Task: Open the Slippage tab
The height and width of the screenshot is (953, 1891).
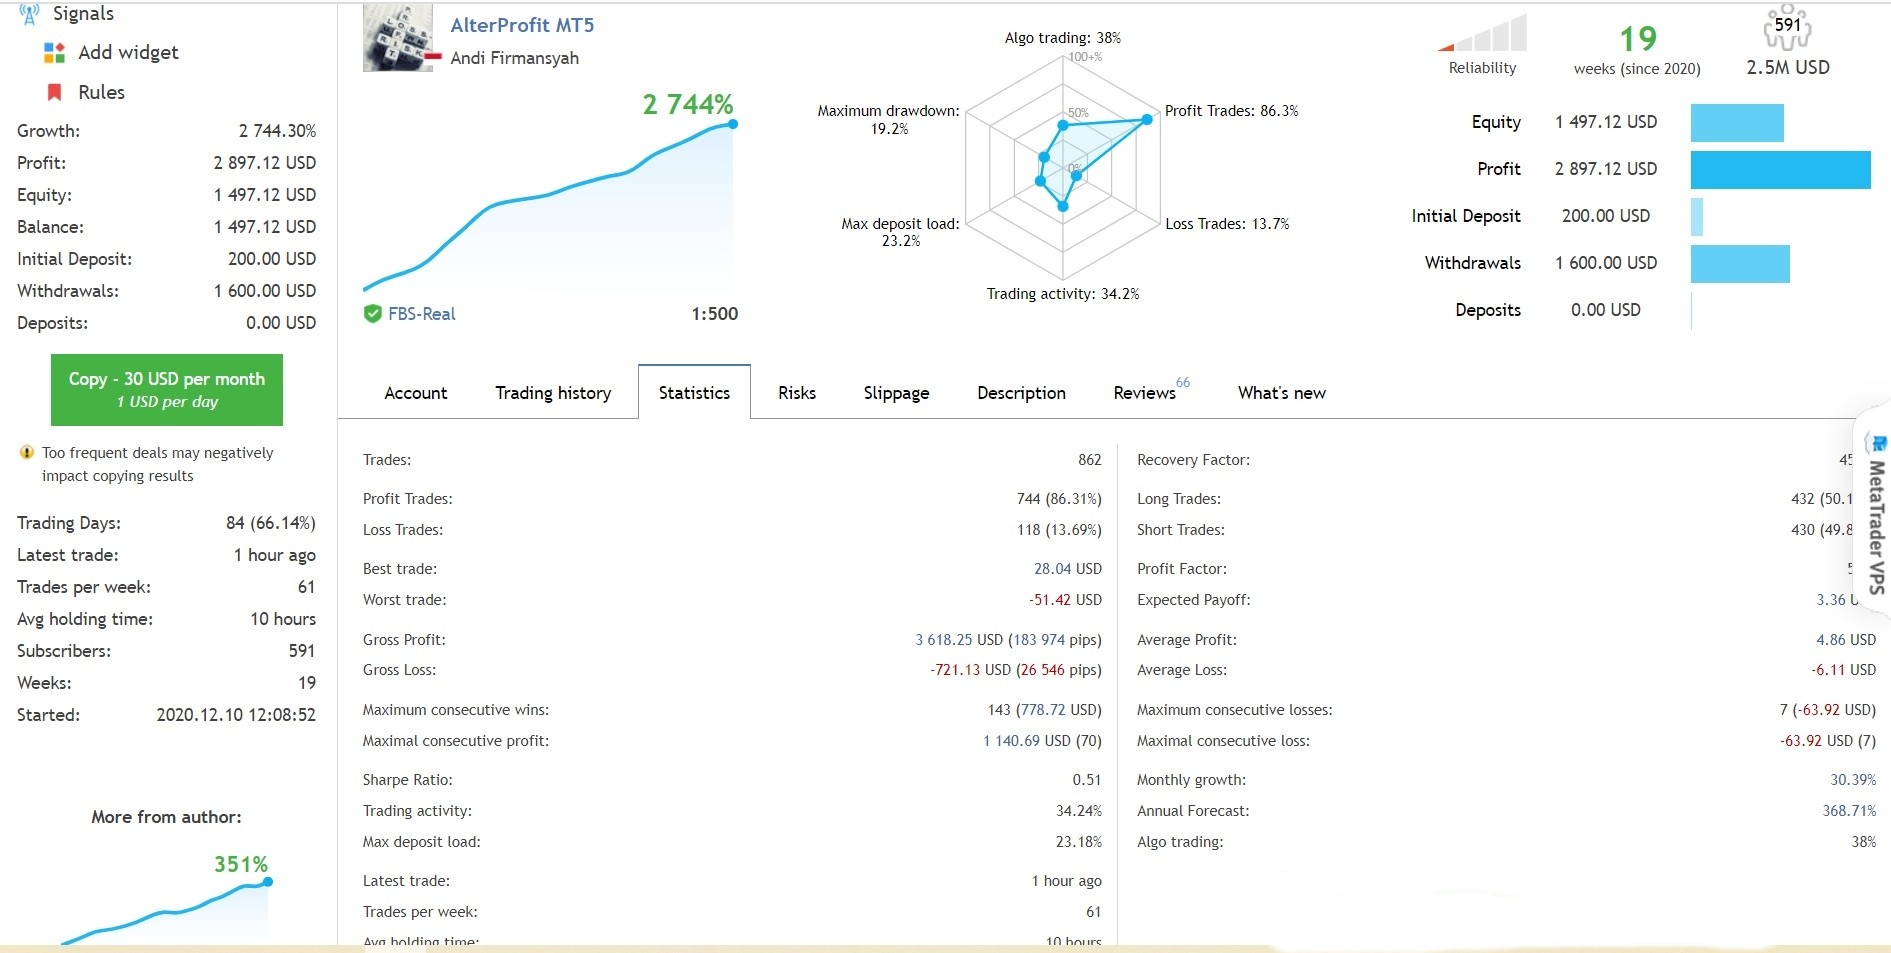Action: pos(896,393)
